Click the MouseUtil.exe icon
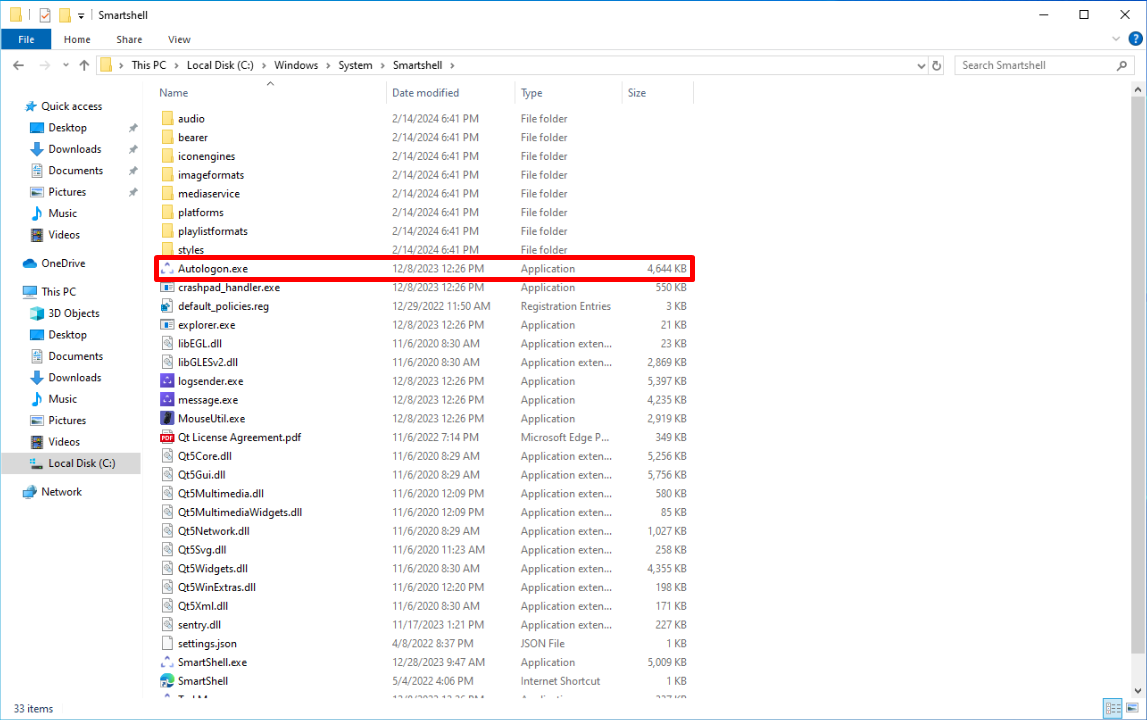This screenshot has width=1147, height=720. tap(168, 419)
